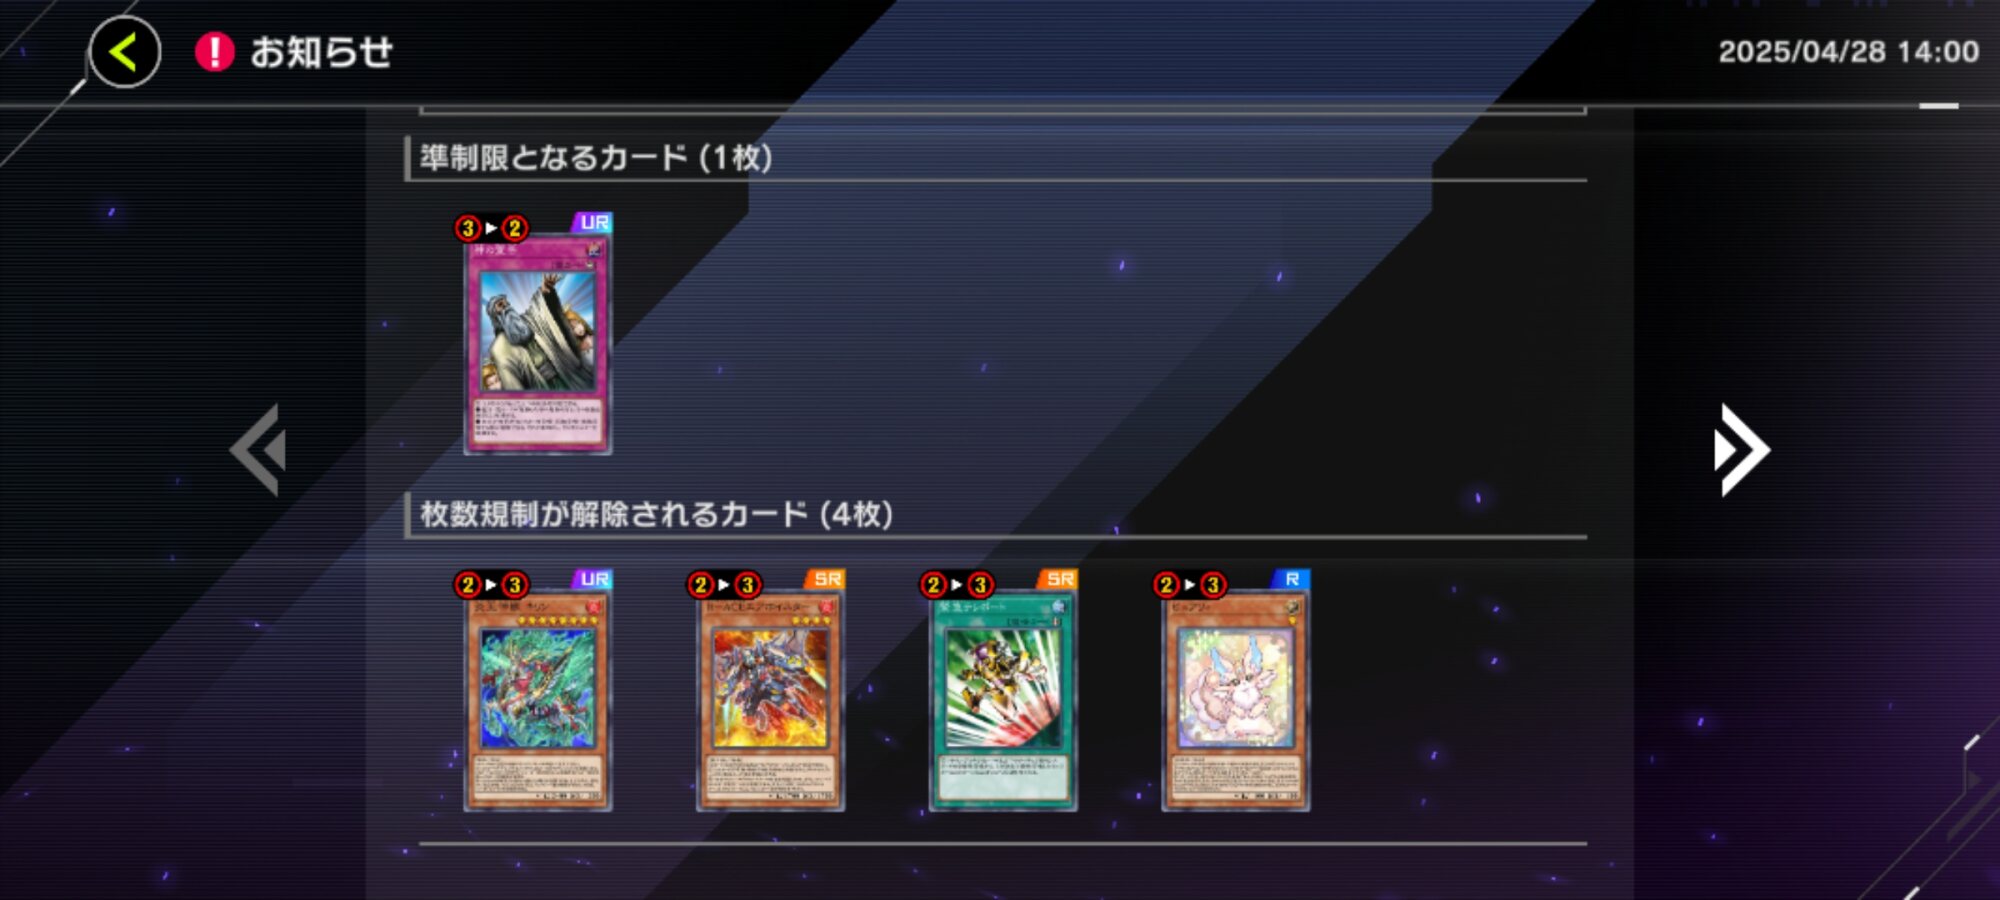Open the Fire King Kirin monster card
The image size is (2000, 900).
538,700
